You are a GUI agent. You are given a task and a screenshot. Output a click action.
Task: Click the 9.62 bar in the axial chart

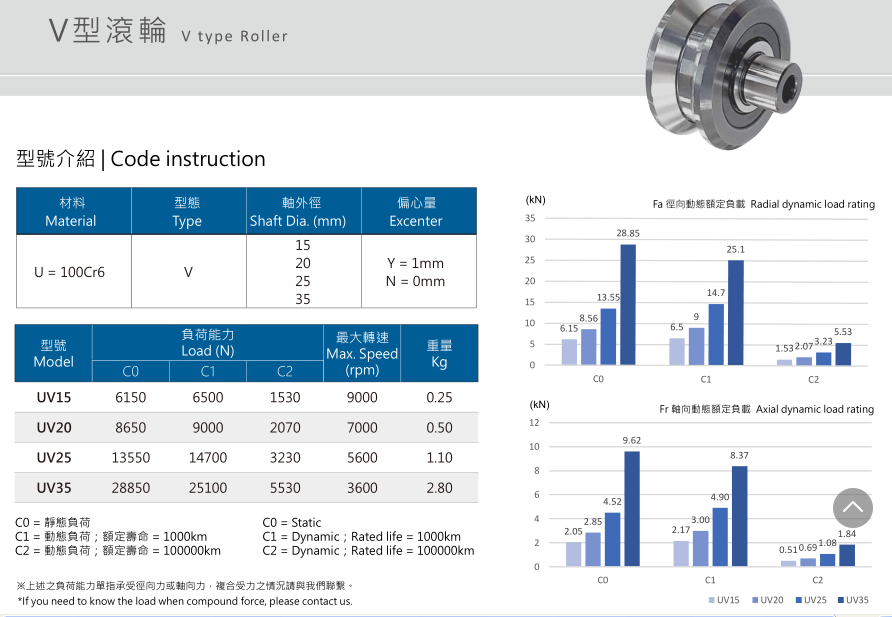632,508
